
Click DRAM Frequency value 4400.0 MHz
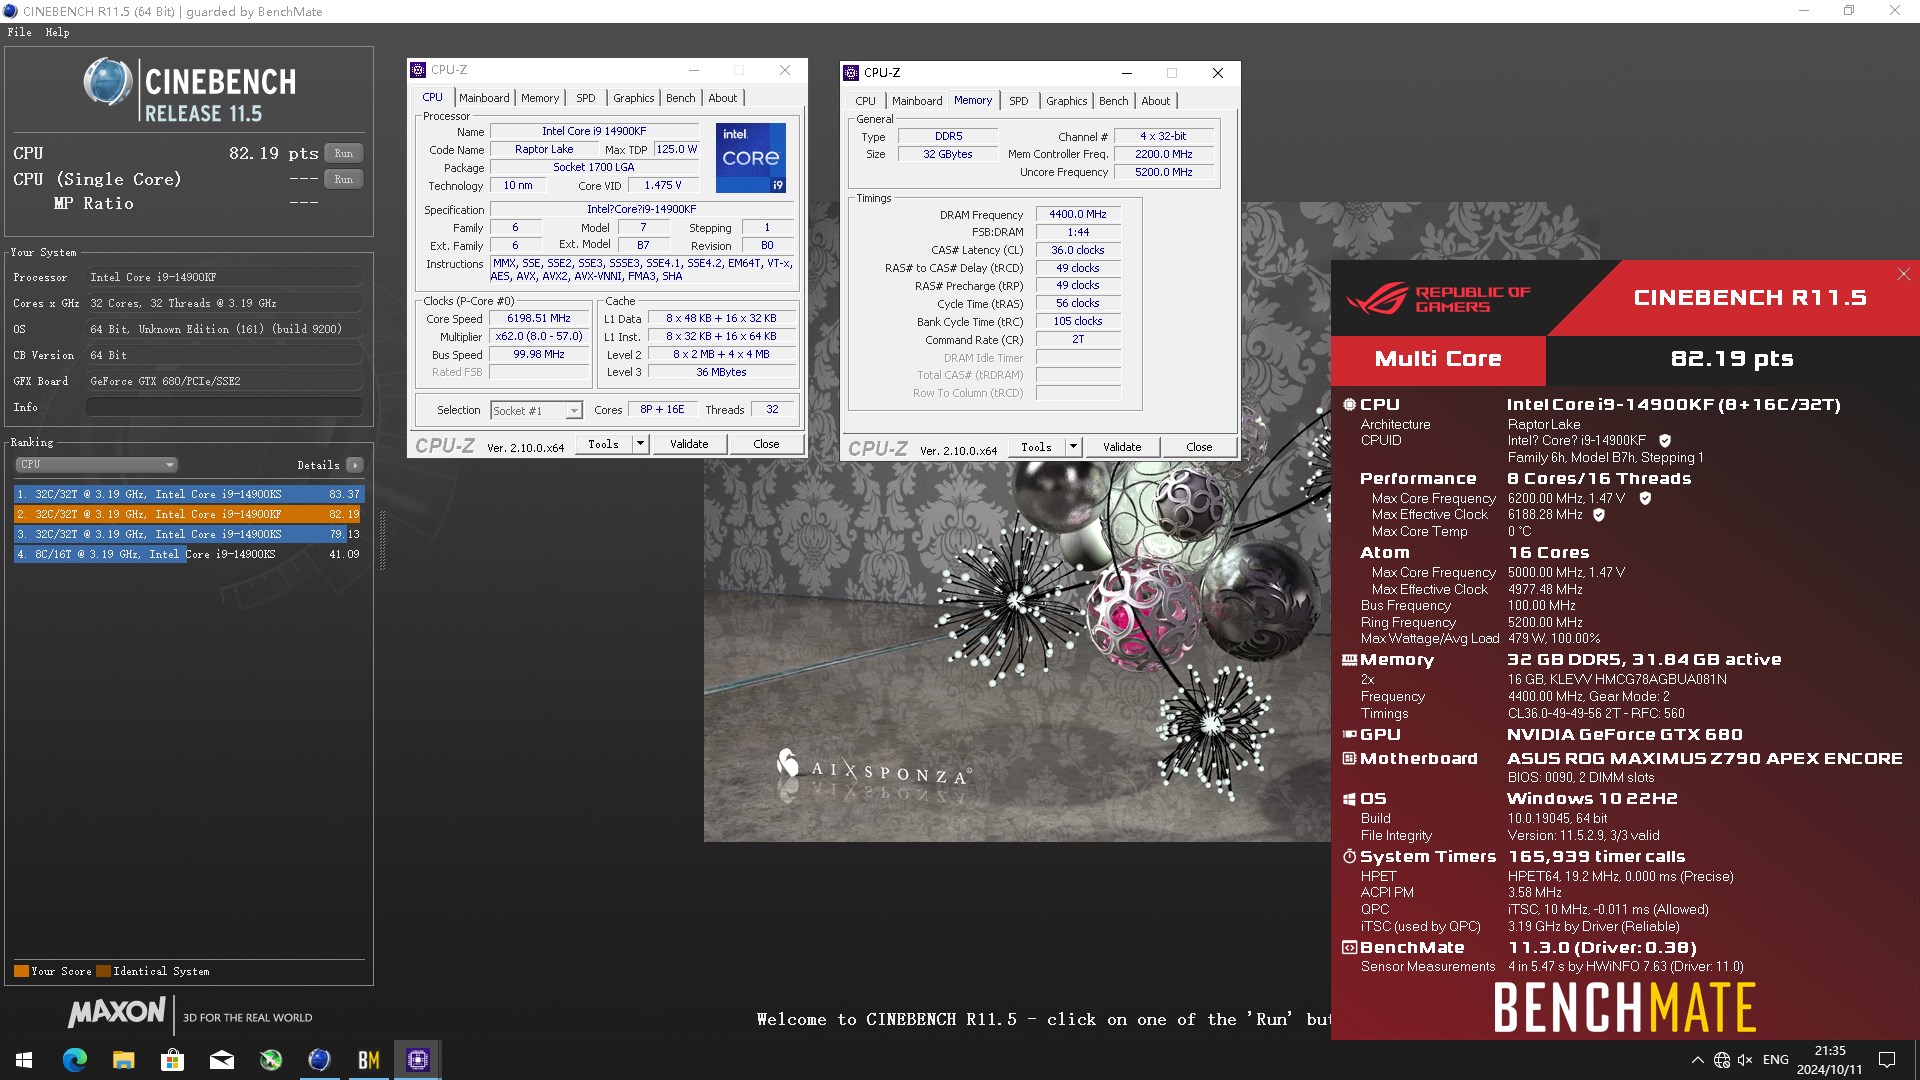click(1078, 215)
